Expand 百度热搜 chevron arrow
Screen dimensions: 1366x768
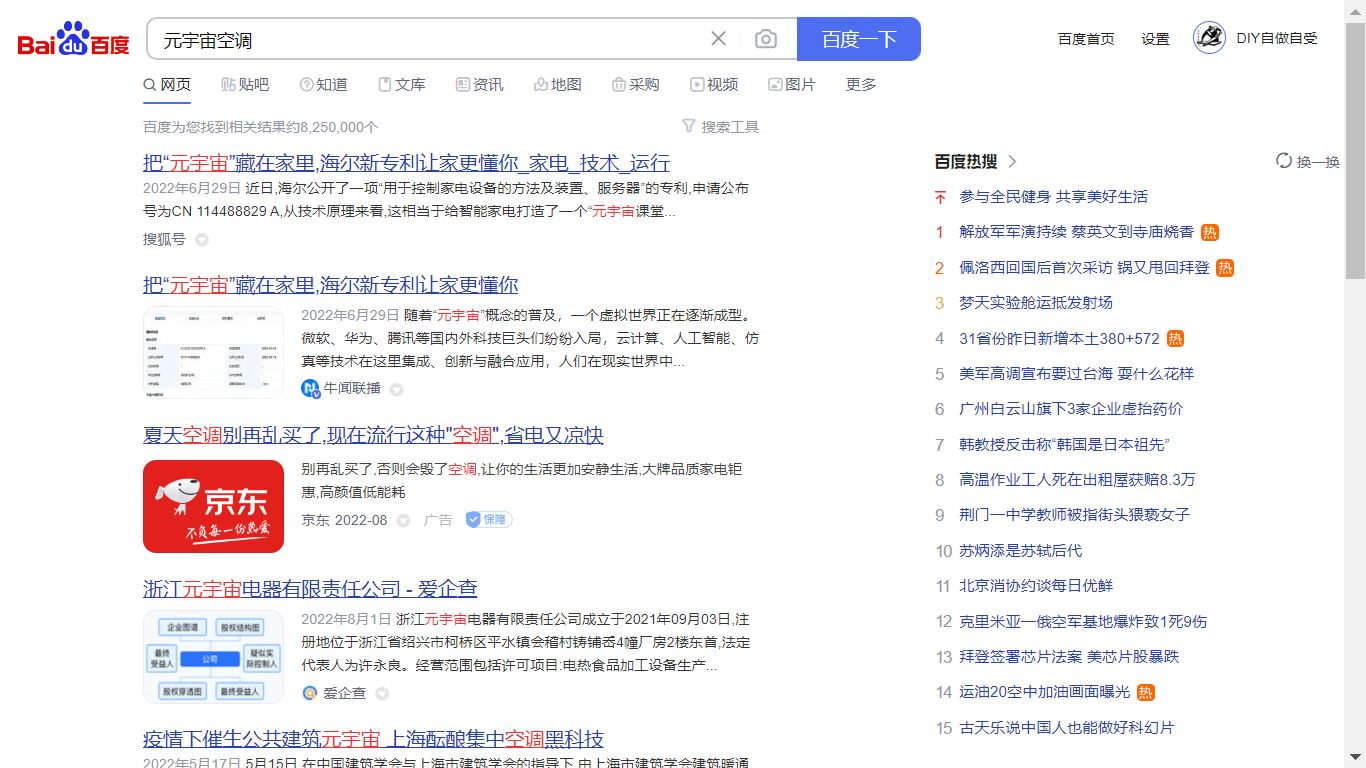(x=1012, y=162)
